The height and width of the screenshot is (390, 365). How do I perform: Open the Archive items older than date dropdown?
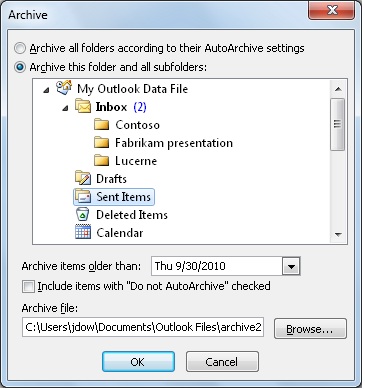[x=291, y=266]
